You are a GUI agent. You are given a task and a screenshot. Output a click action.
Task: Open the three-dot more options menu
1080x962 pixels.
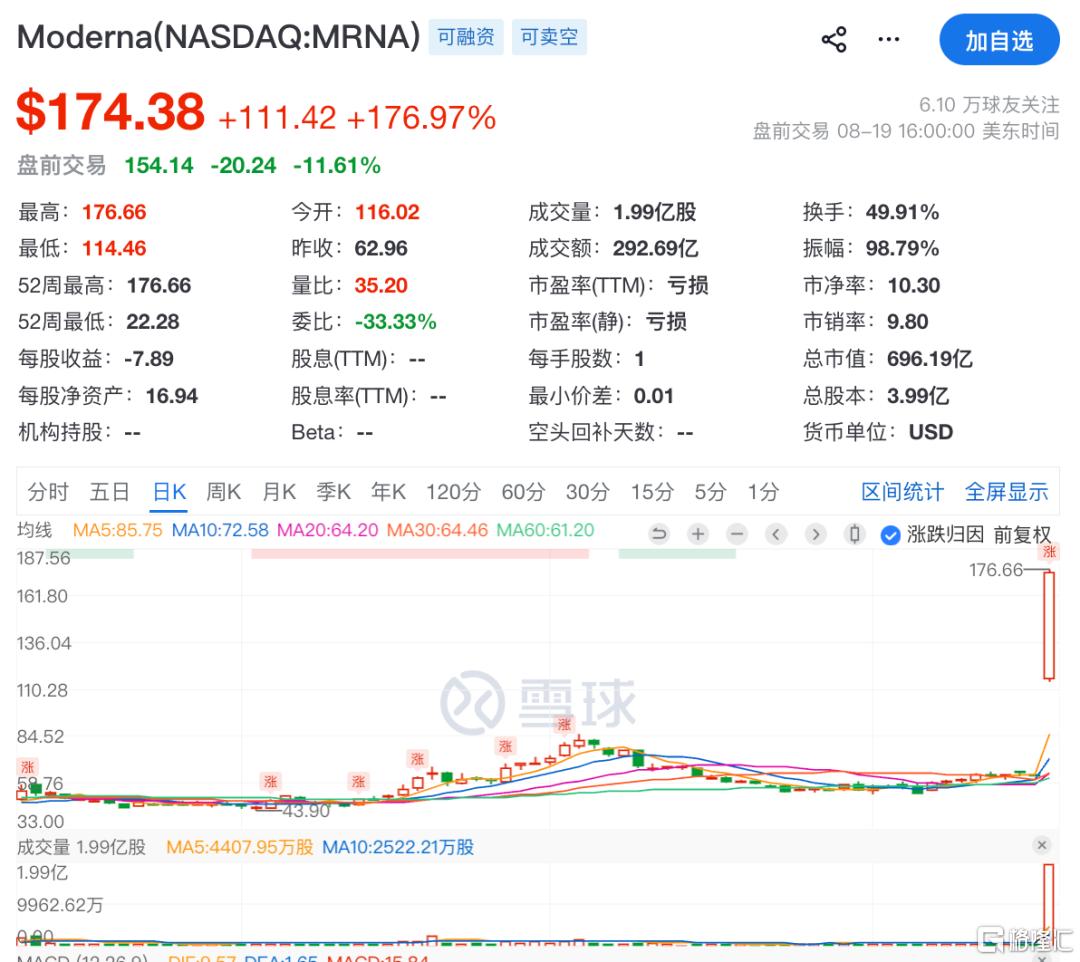pyautogui.click(x=889, y=39)
